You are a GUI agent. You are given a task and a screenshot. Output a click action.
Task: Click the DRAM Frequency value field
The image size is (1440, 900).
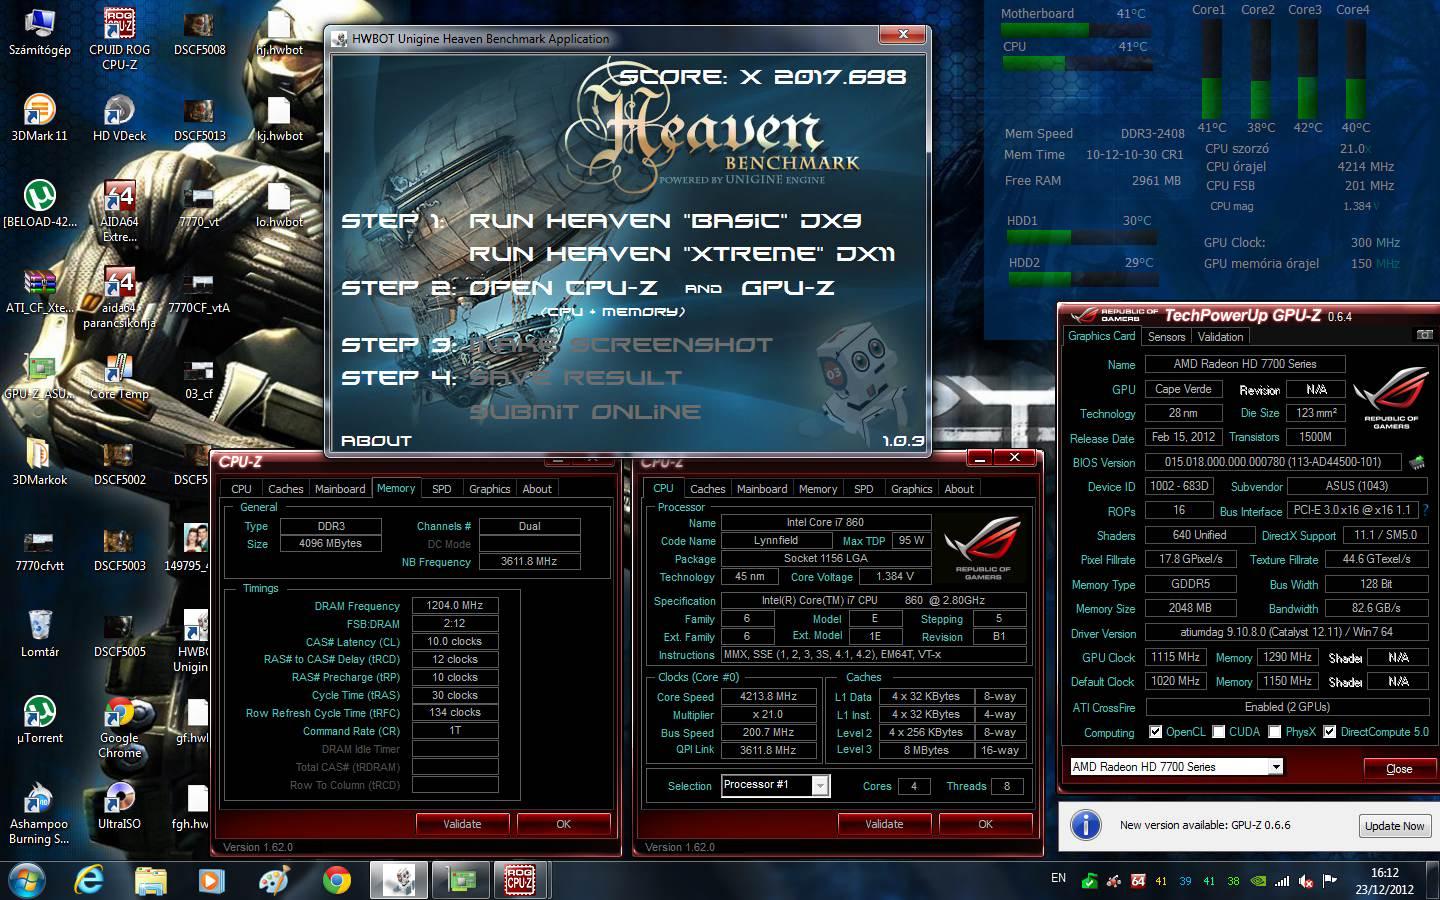point(455,605)
